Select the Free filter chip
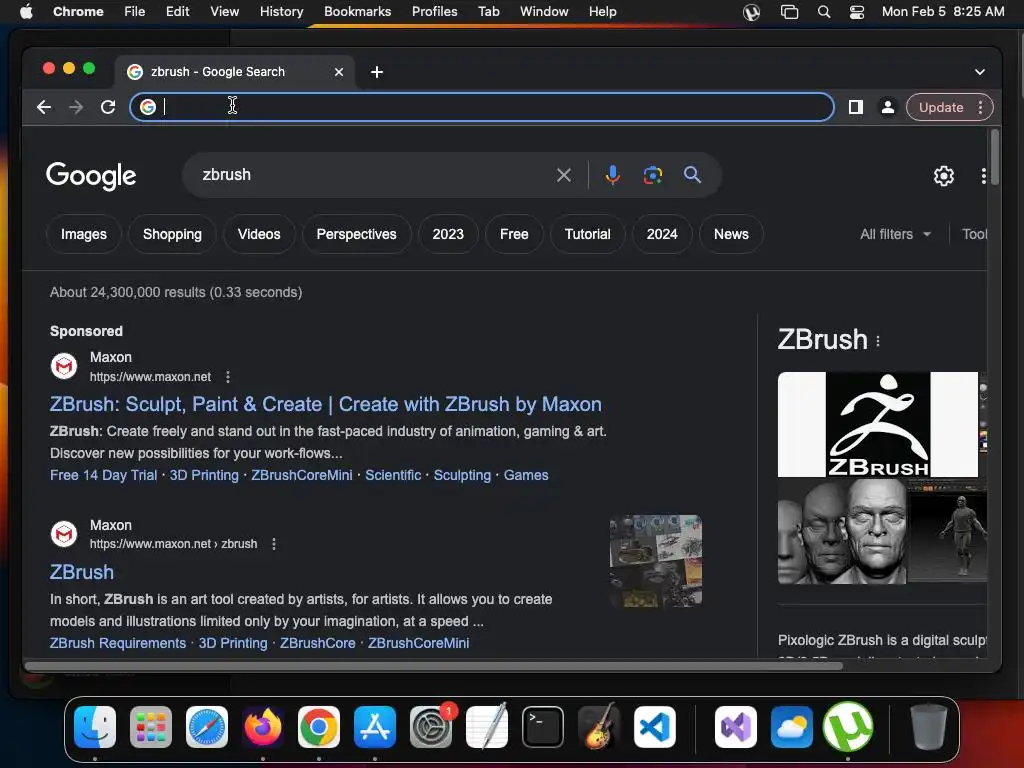The image size is (1024, 768). (x=514, y=234)
